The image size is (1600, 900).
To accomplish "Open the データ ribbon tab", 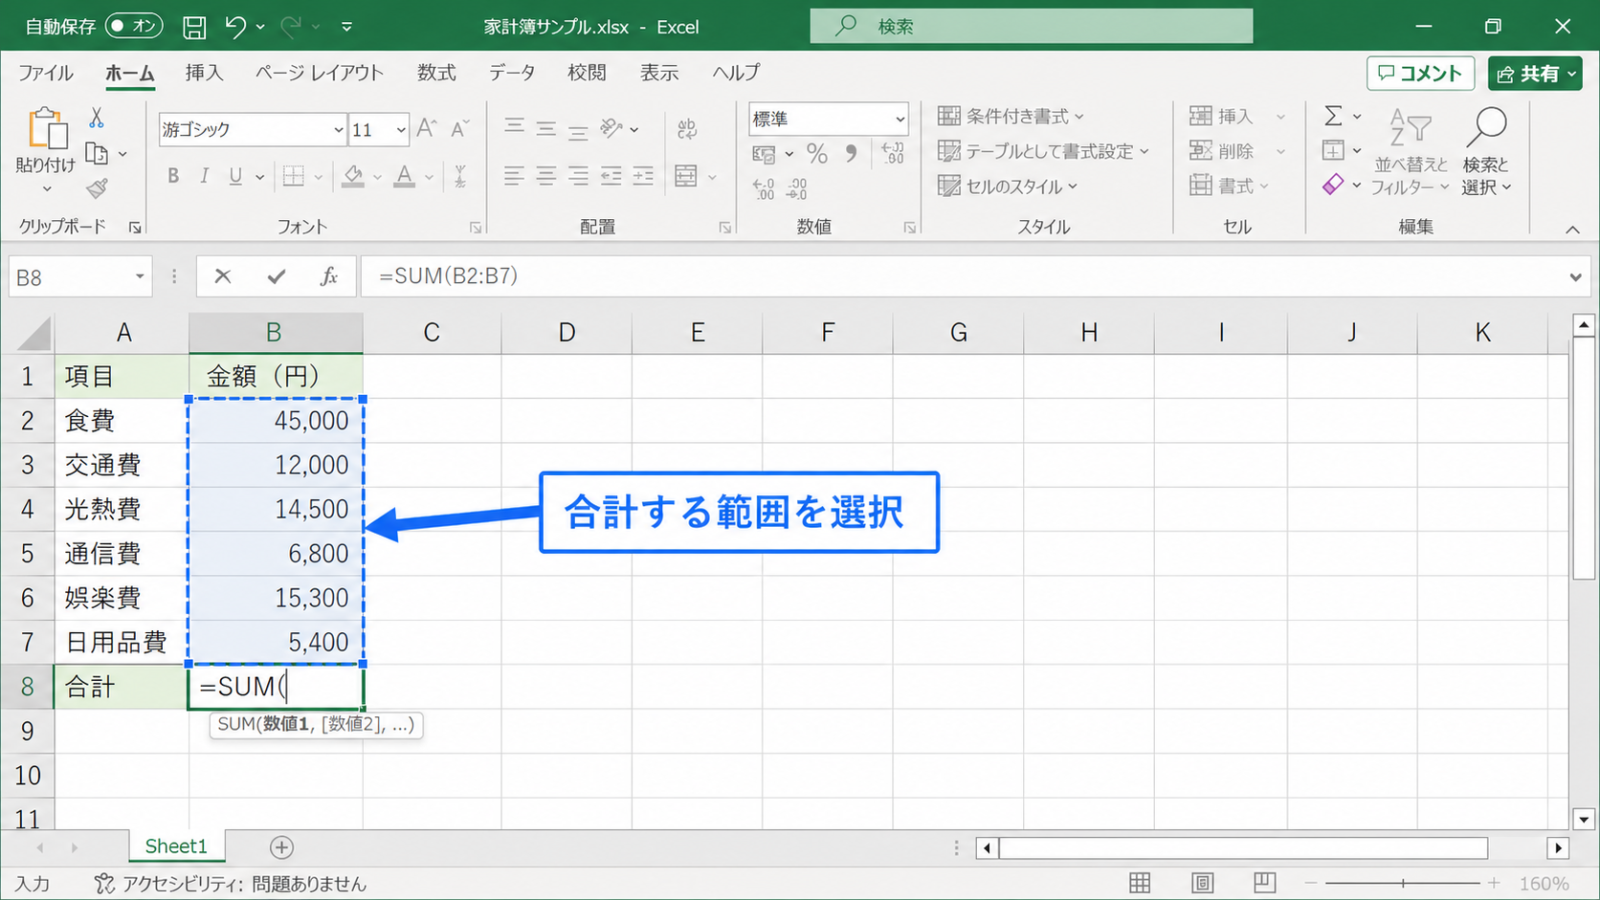I will tap(512, 73).
